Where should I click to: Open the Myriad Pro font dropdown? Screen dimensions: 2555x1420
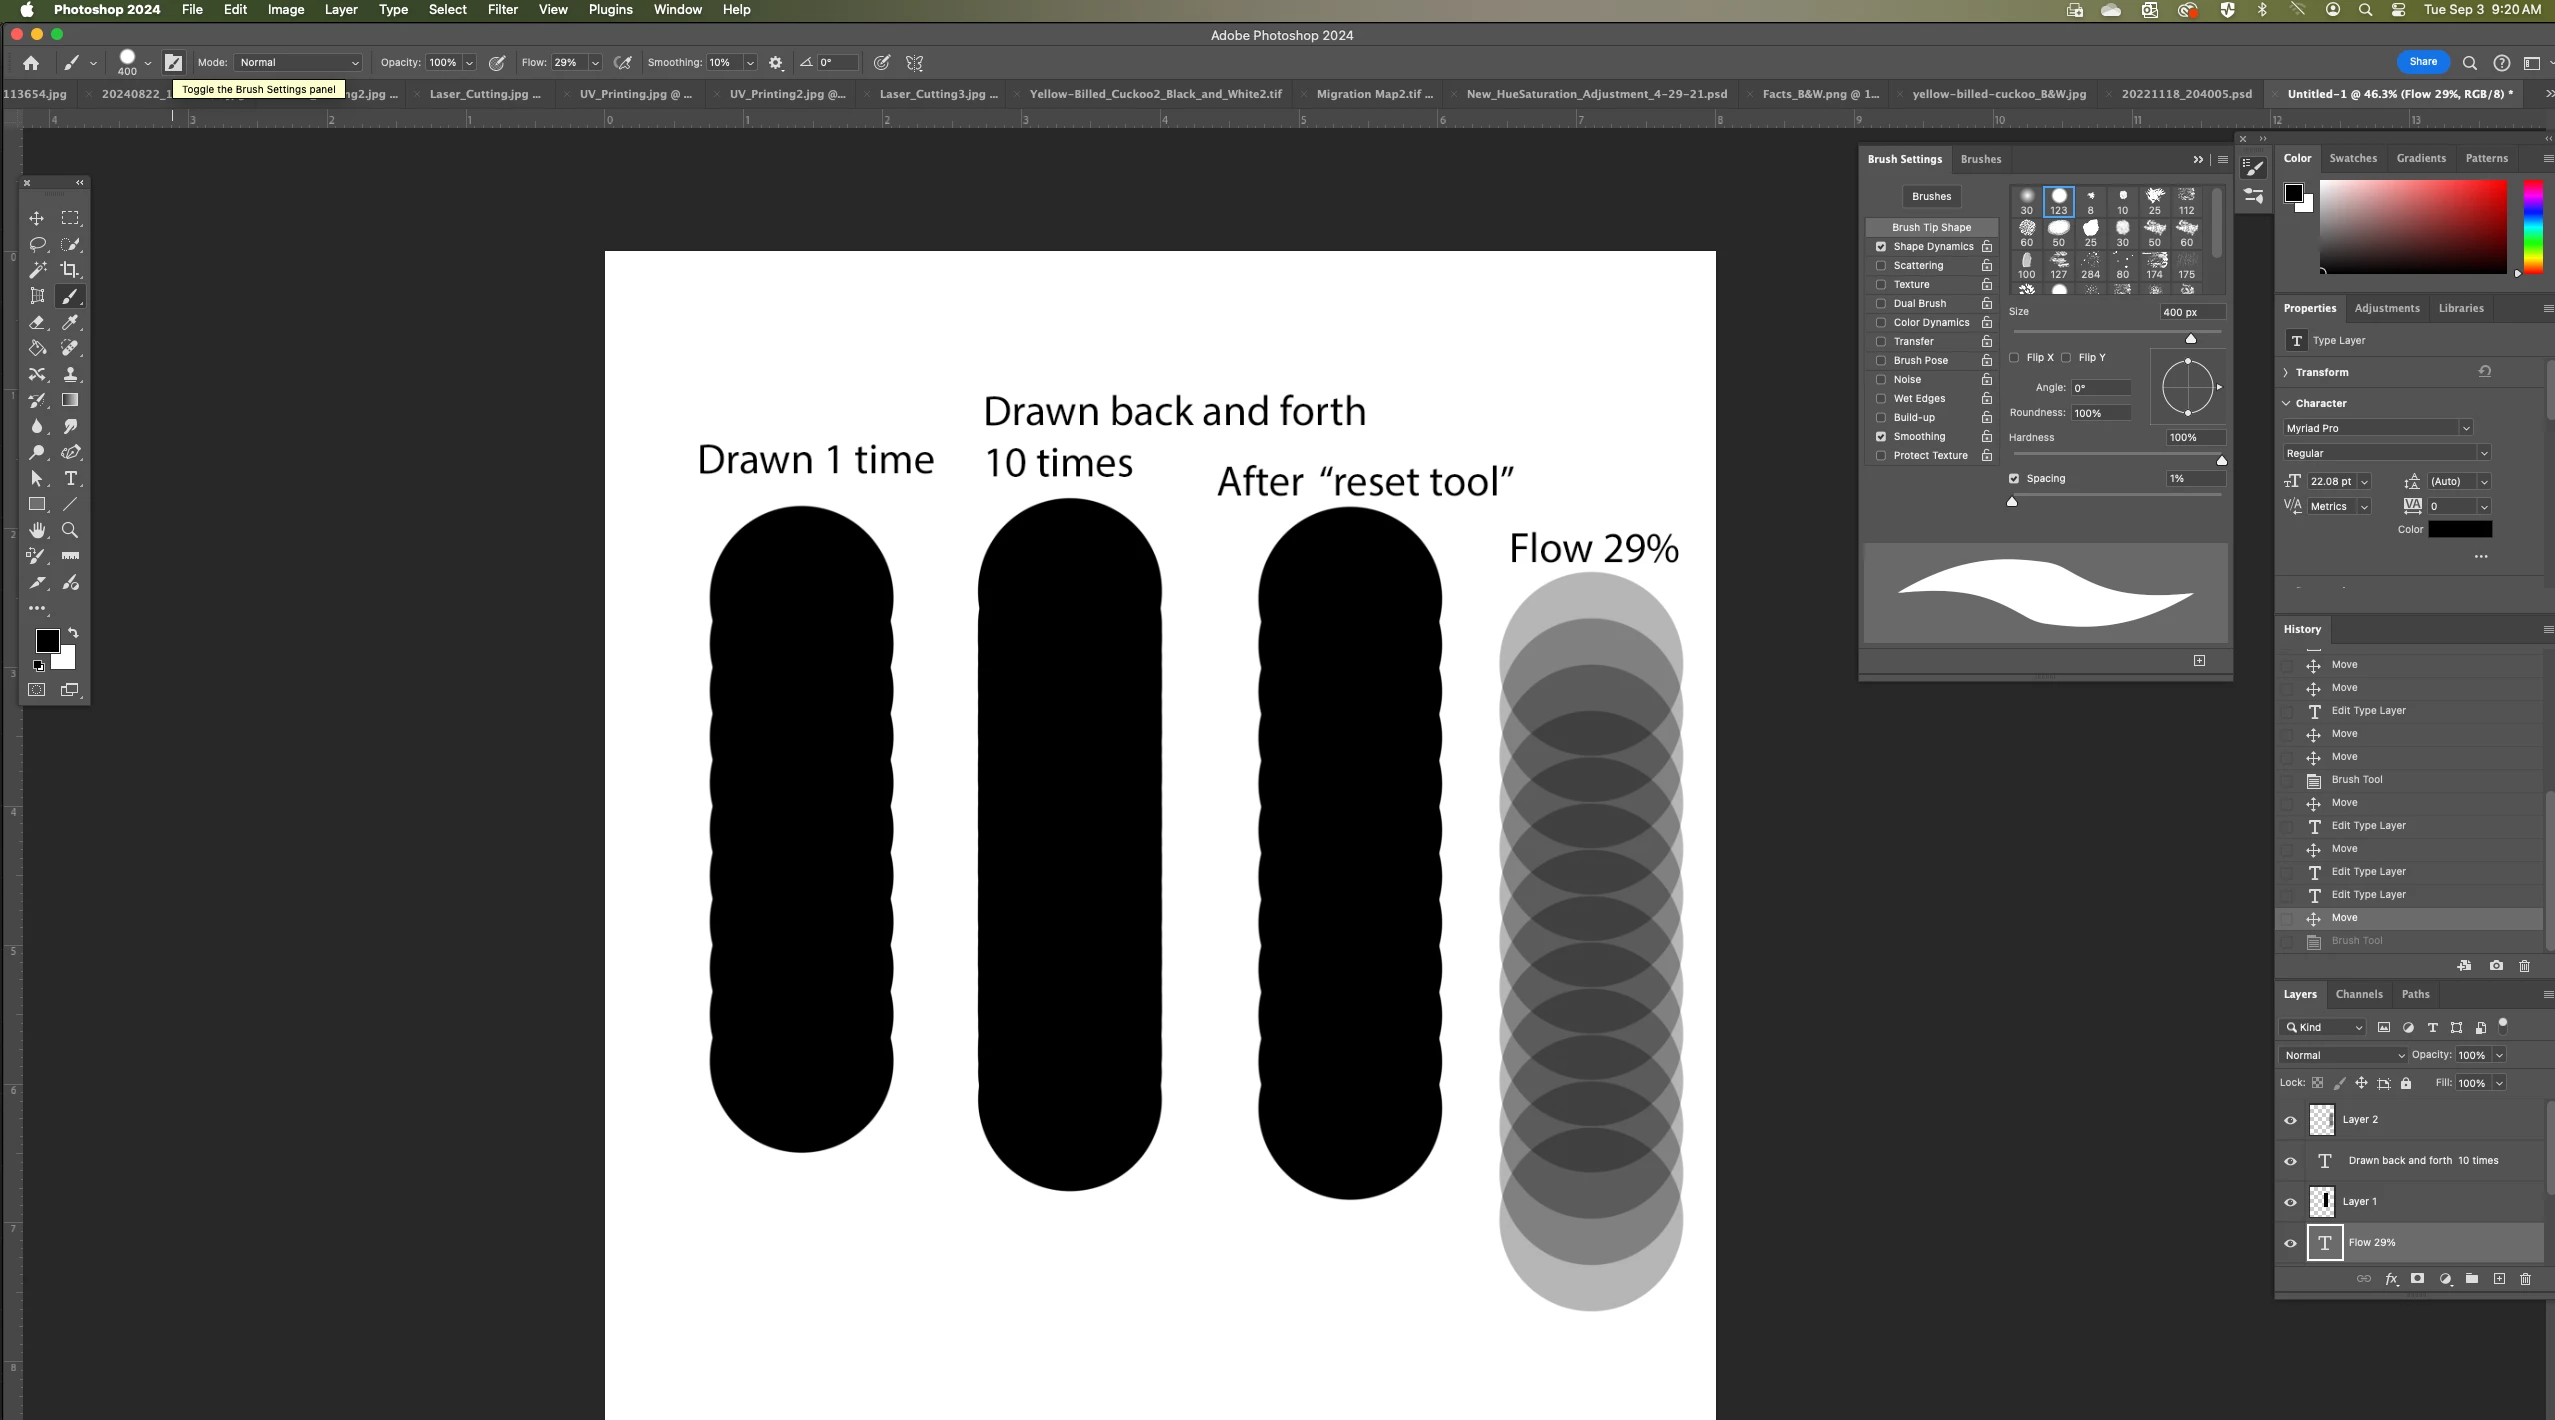point(2377,428)
